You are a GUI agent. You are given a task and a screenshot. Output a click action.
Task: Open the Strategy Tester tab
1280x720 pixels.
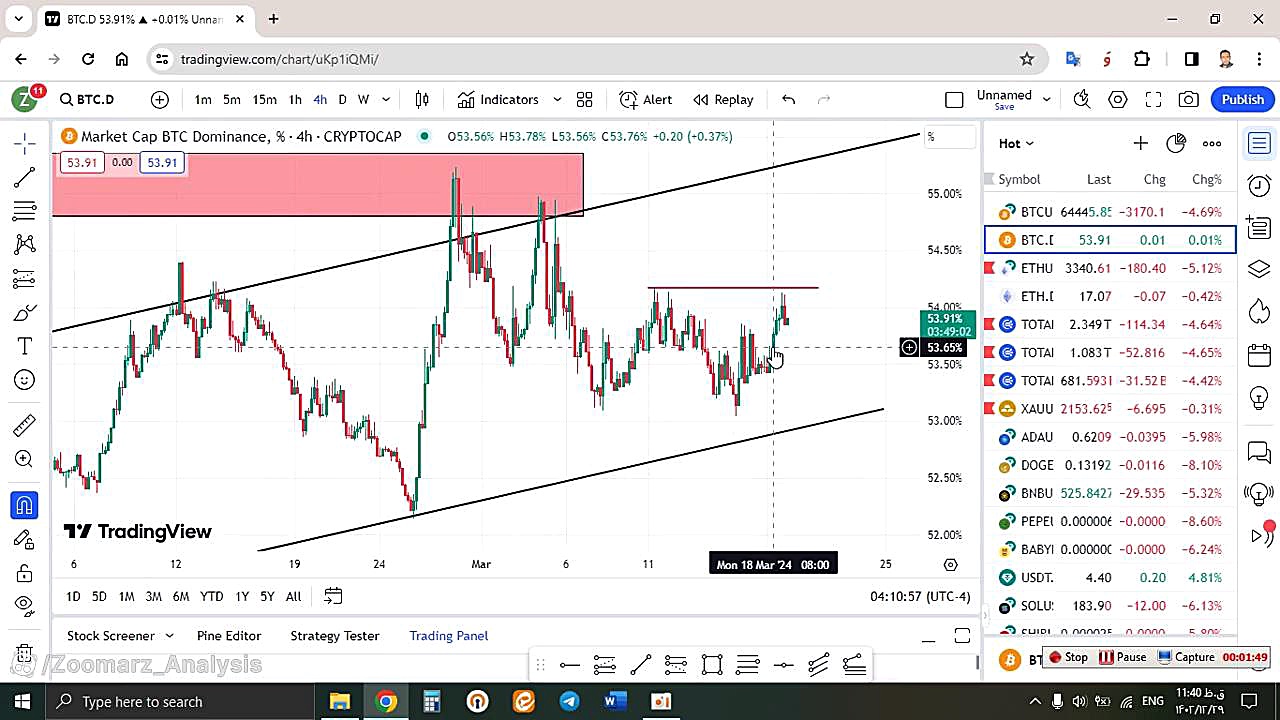pos(335,636)
